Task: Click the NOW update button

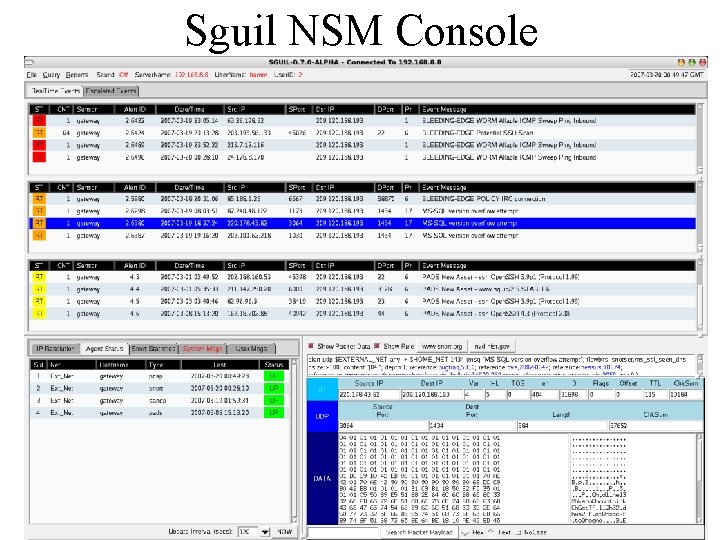Action: pyautogui.click(x=284, y=532)
